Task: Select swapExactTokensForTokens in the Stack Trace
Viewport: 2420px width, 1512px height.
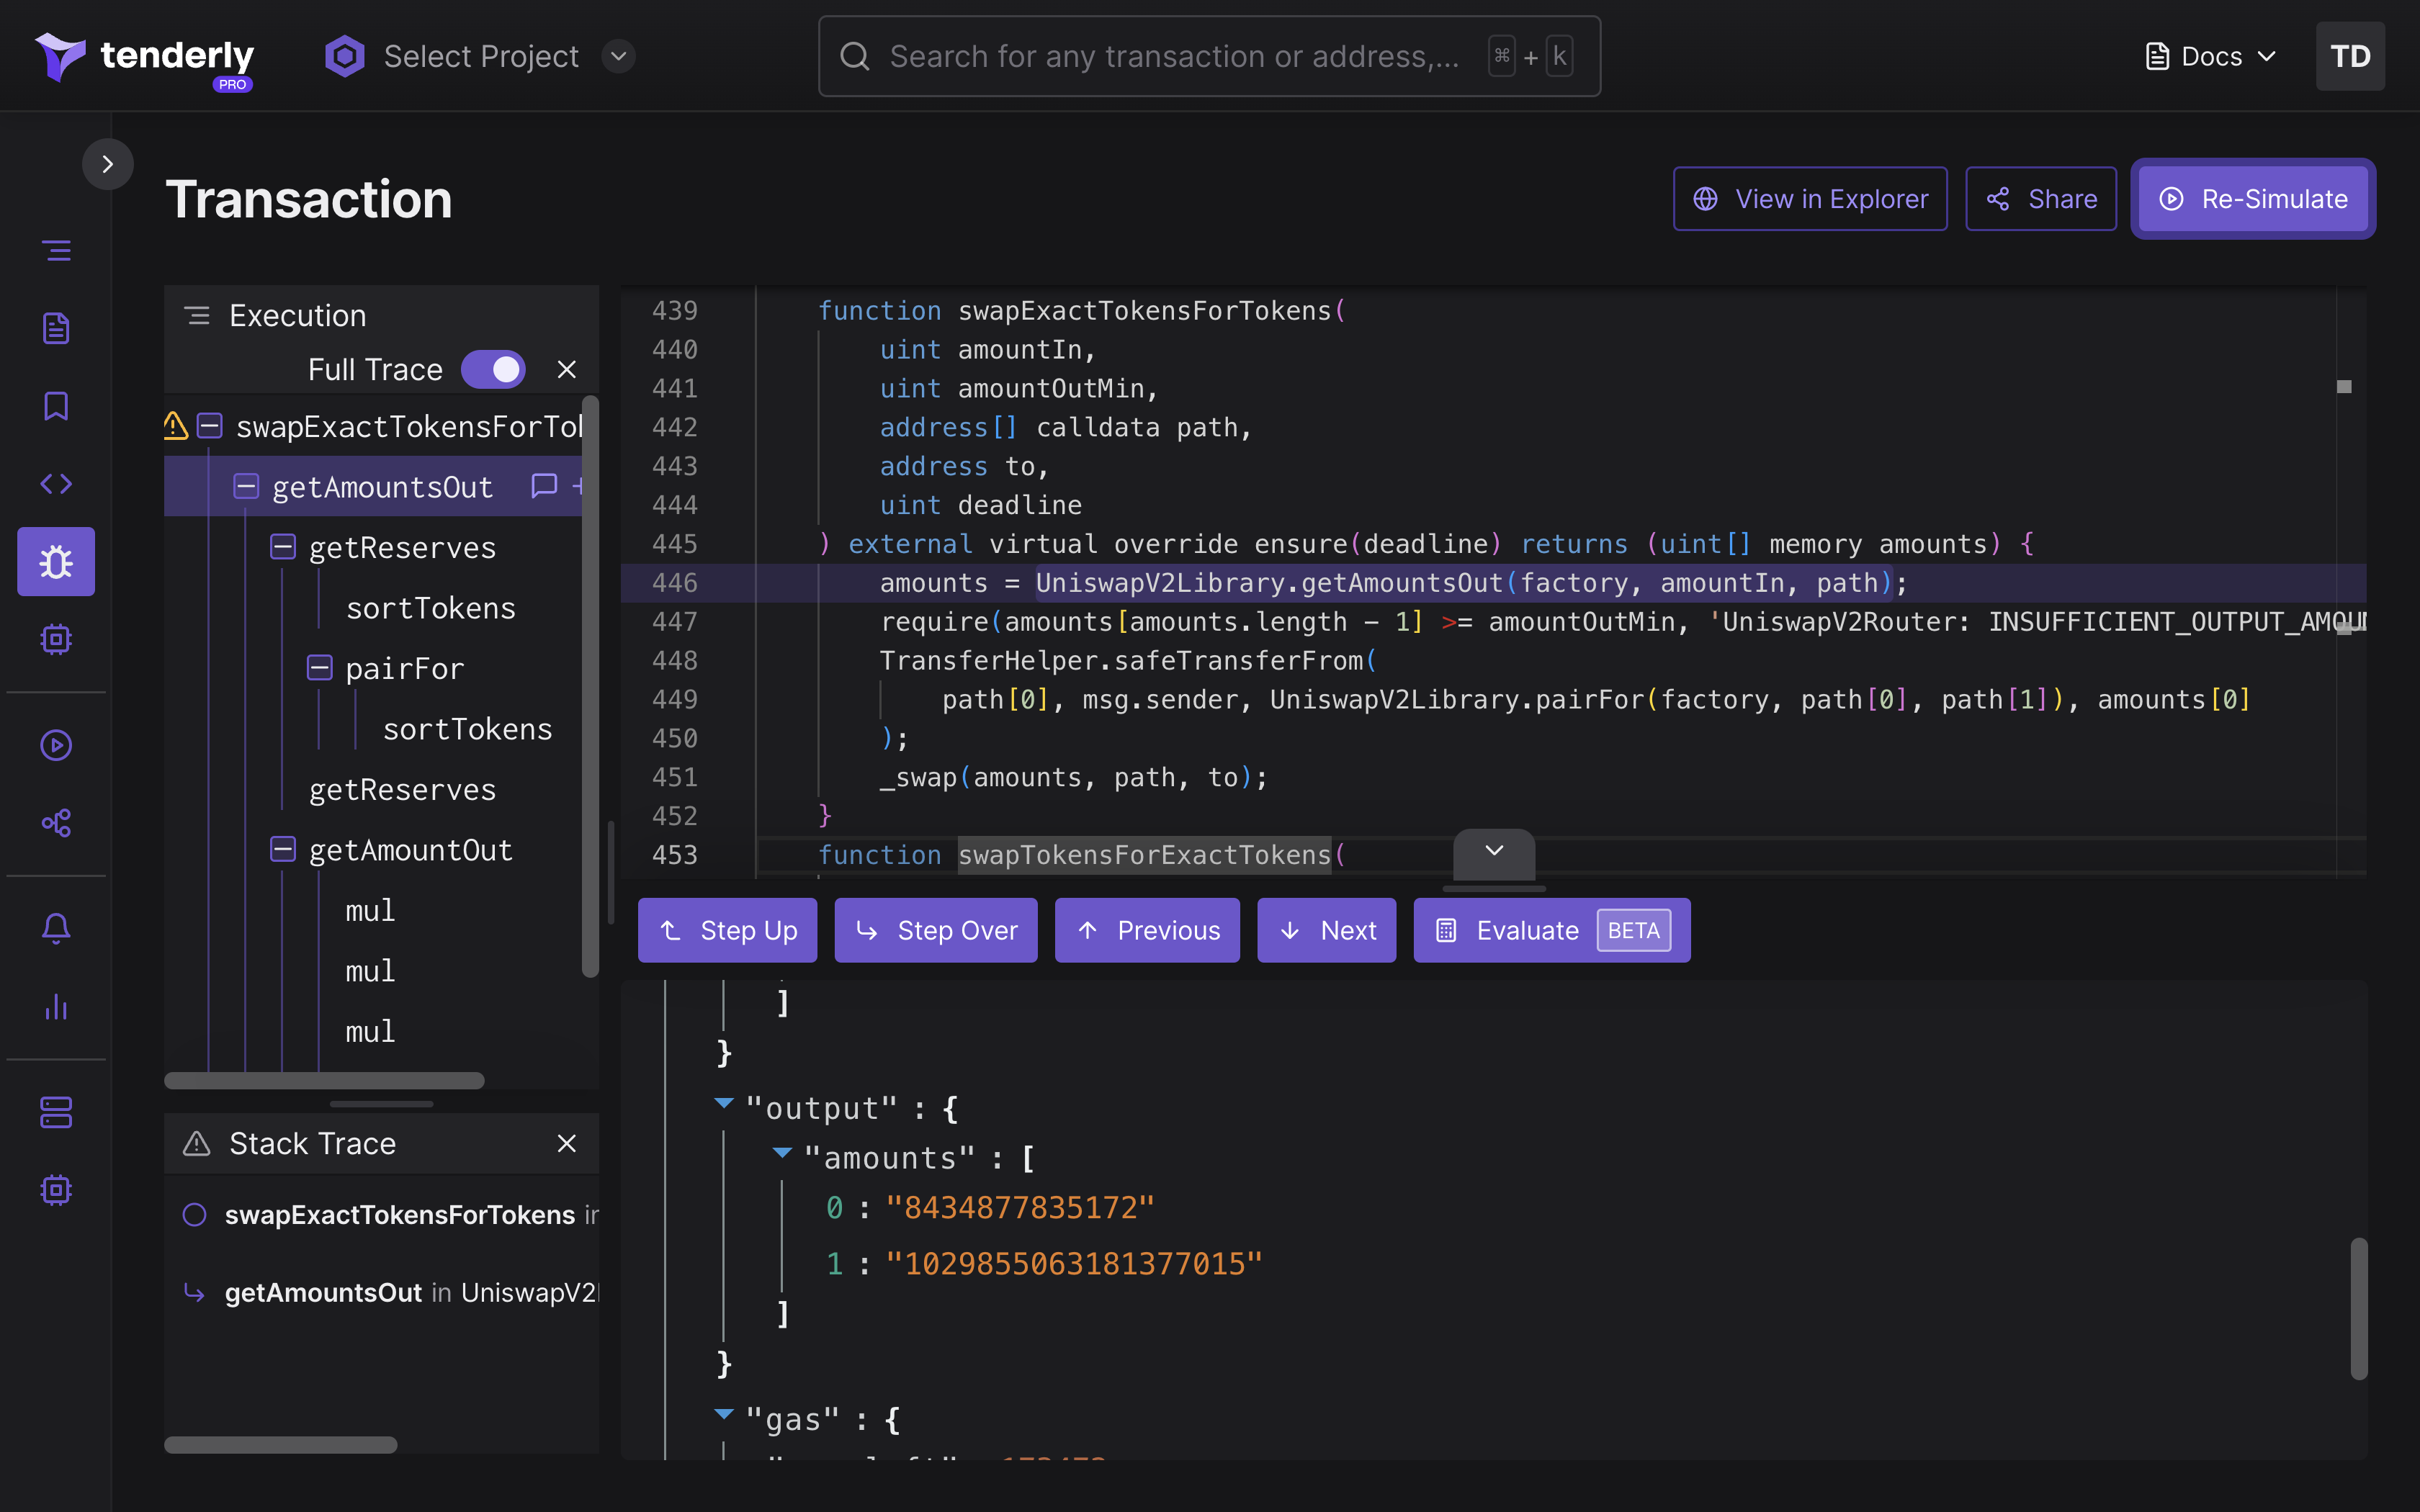Action: point(400,1215)
